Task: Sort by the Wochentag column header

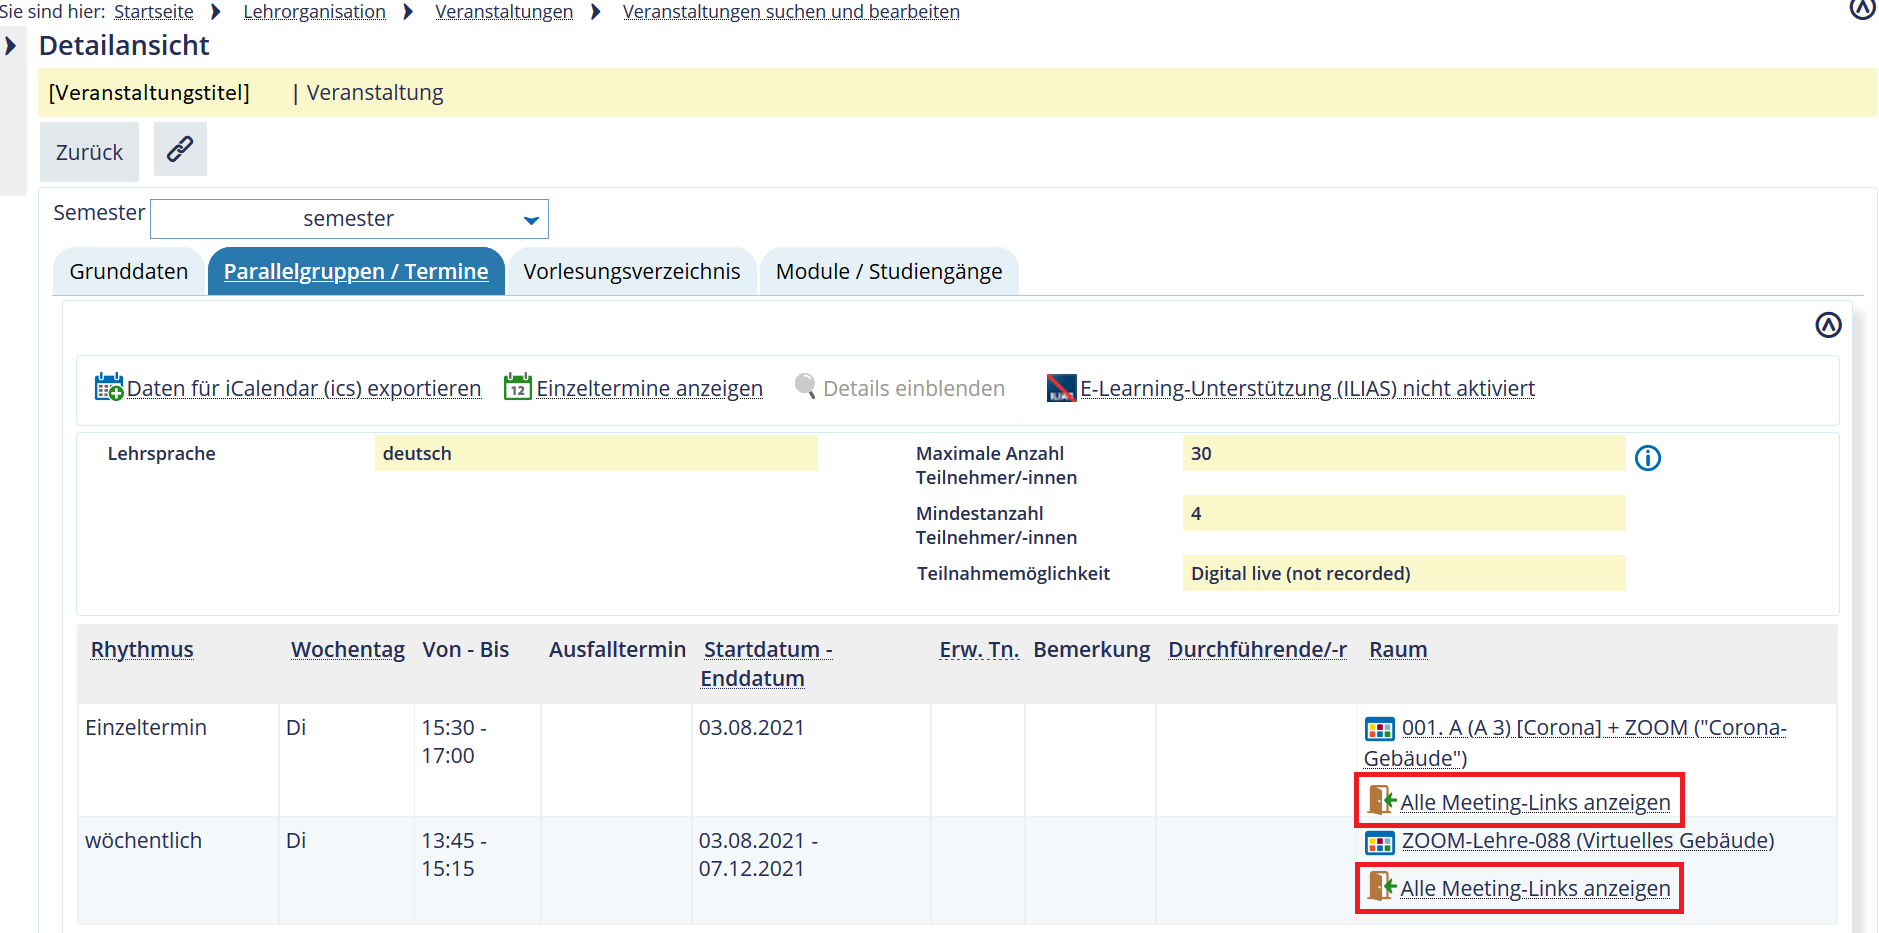Action: (348, 649)
